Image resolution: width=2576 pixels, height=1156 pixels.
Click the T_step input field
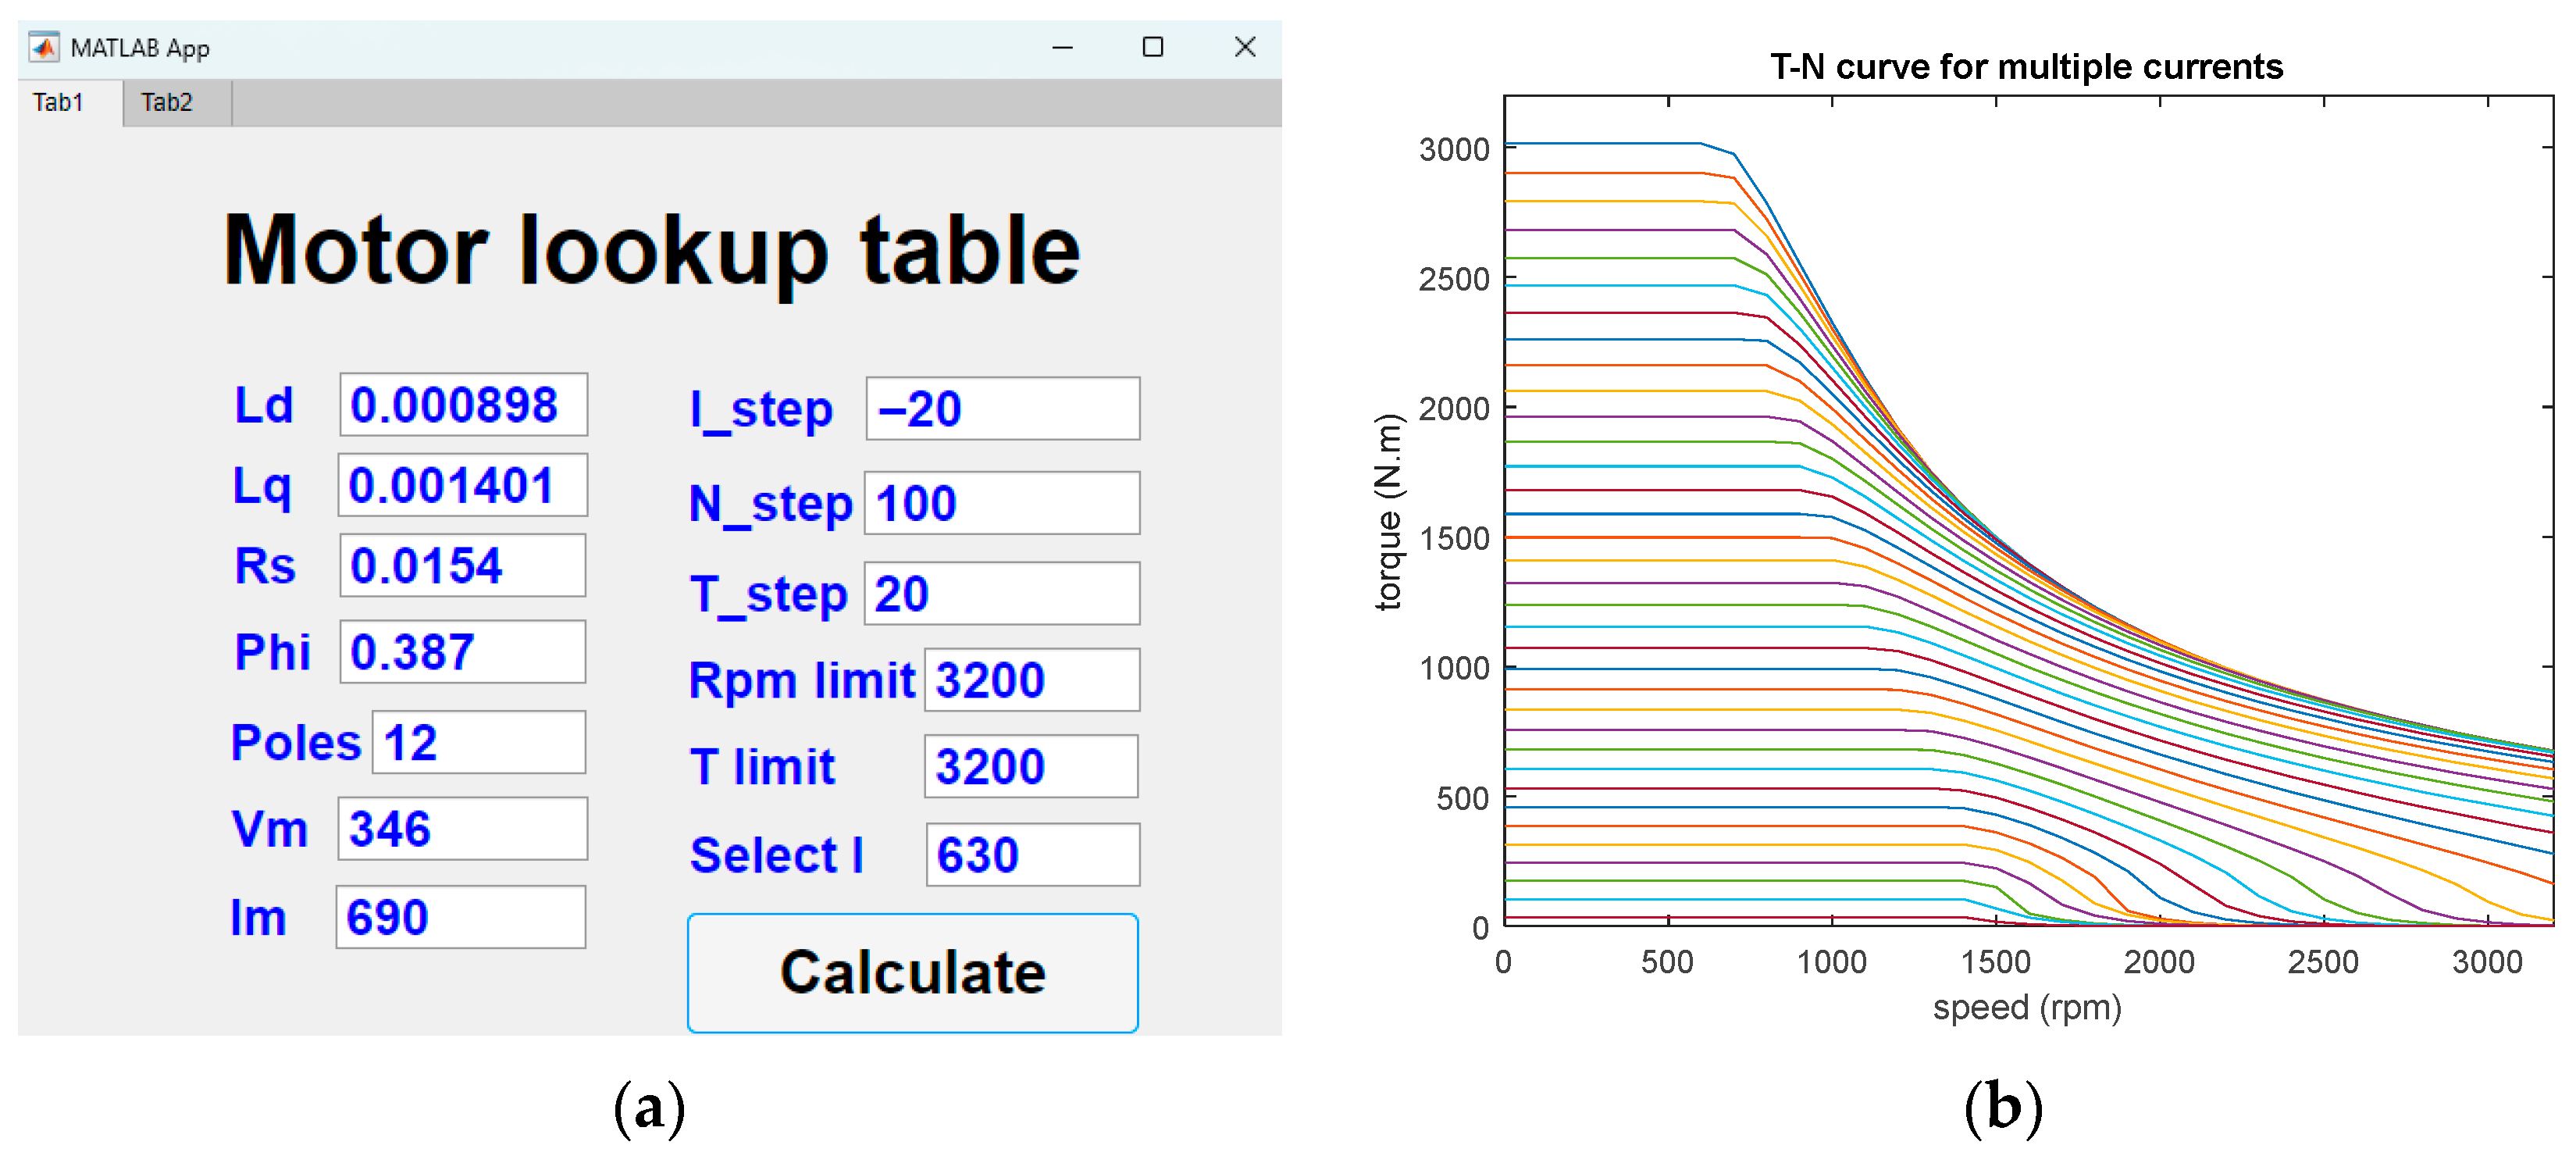coord(1002,594)
